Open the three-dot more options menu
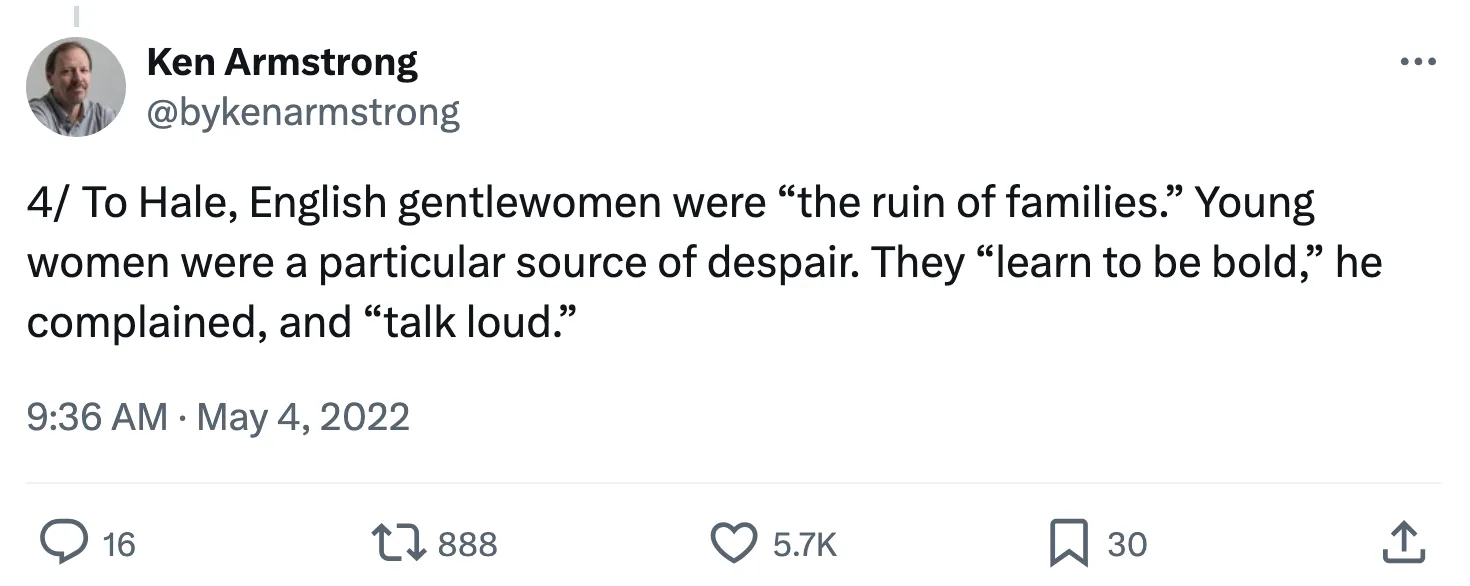Screen dimensions: 1470x586 click(x=1417, y=62)
